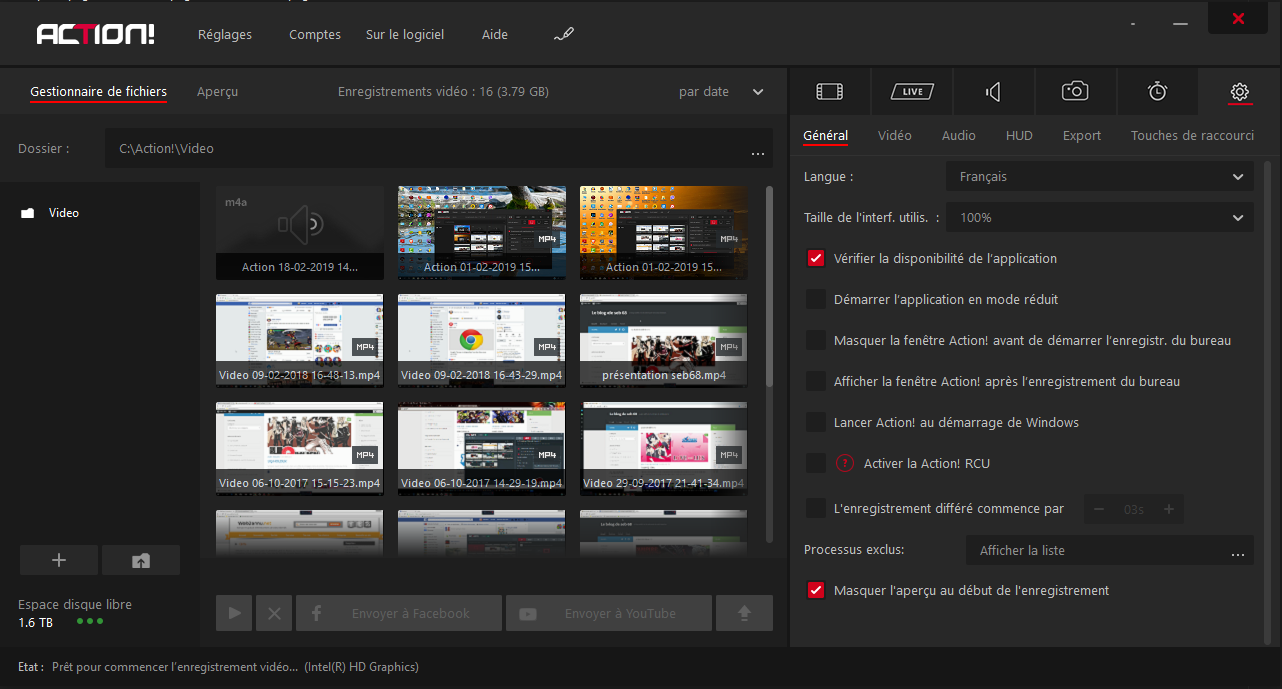
Task: Enable Lancer Action! au démarrage de Windows
Action: point(816,422)
